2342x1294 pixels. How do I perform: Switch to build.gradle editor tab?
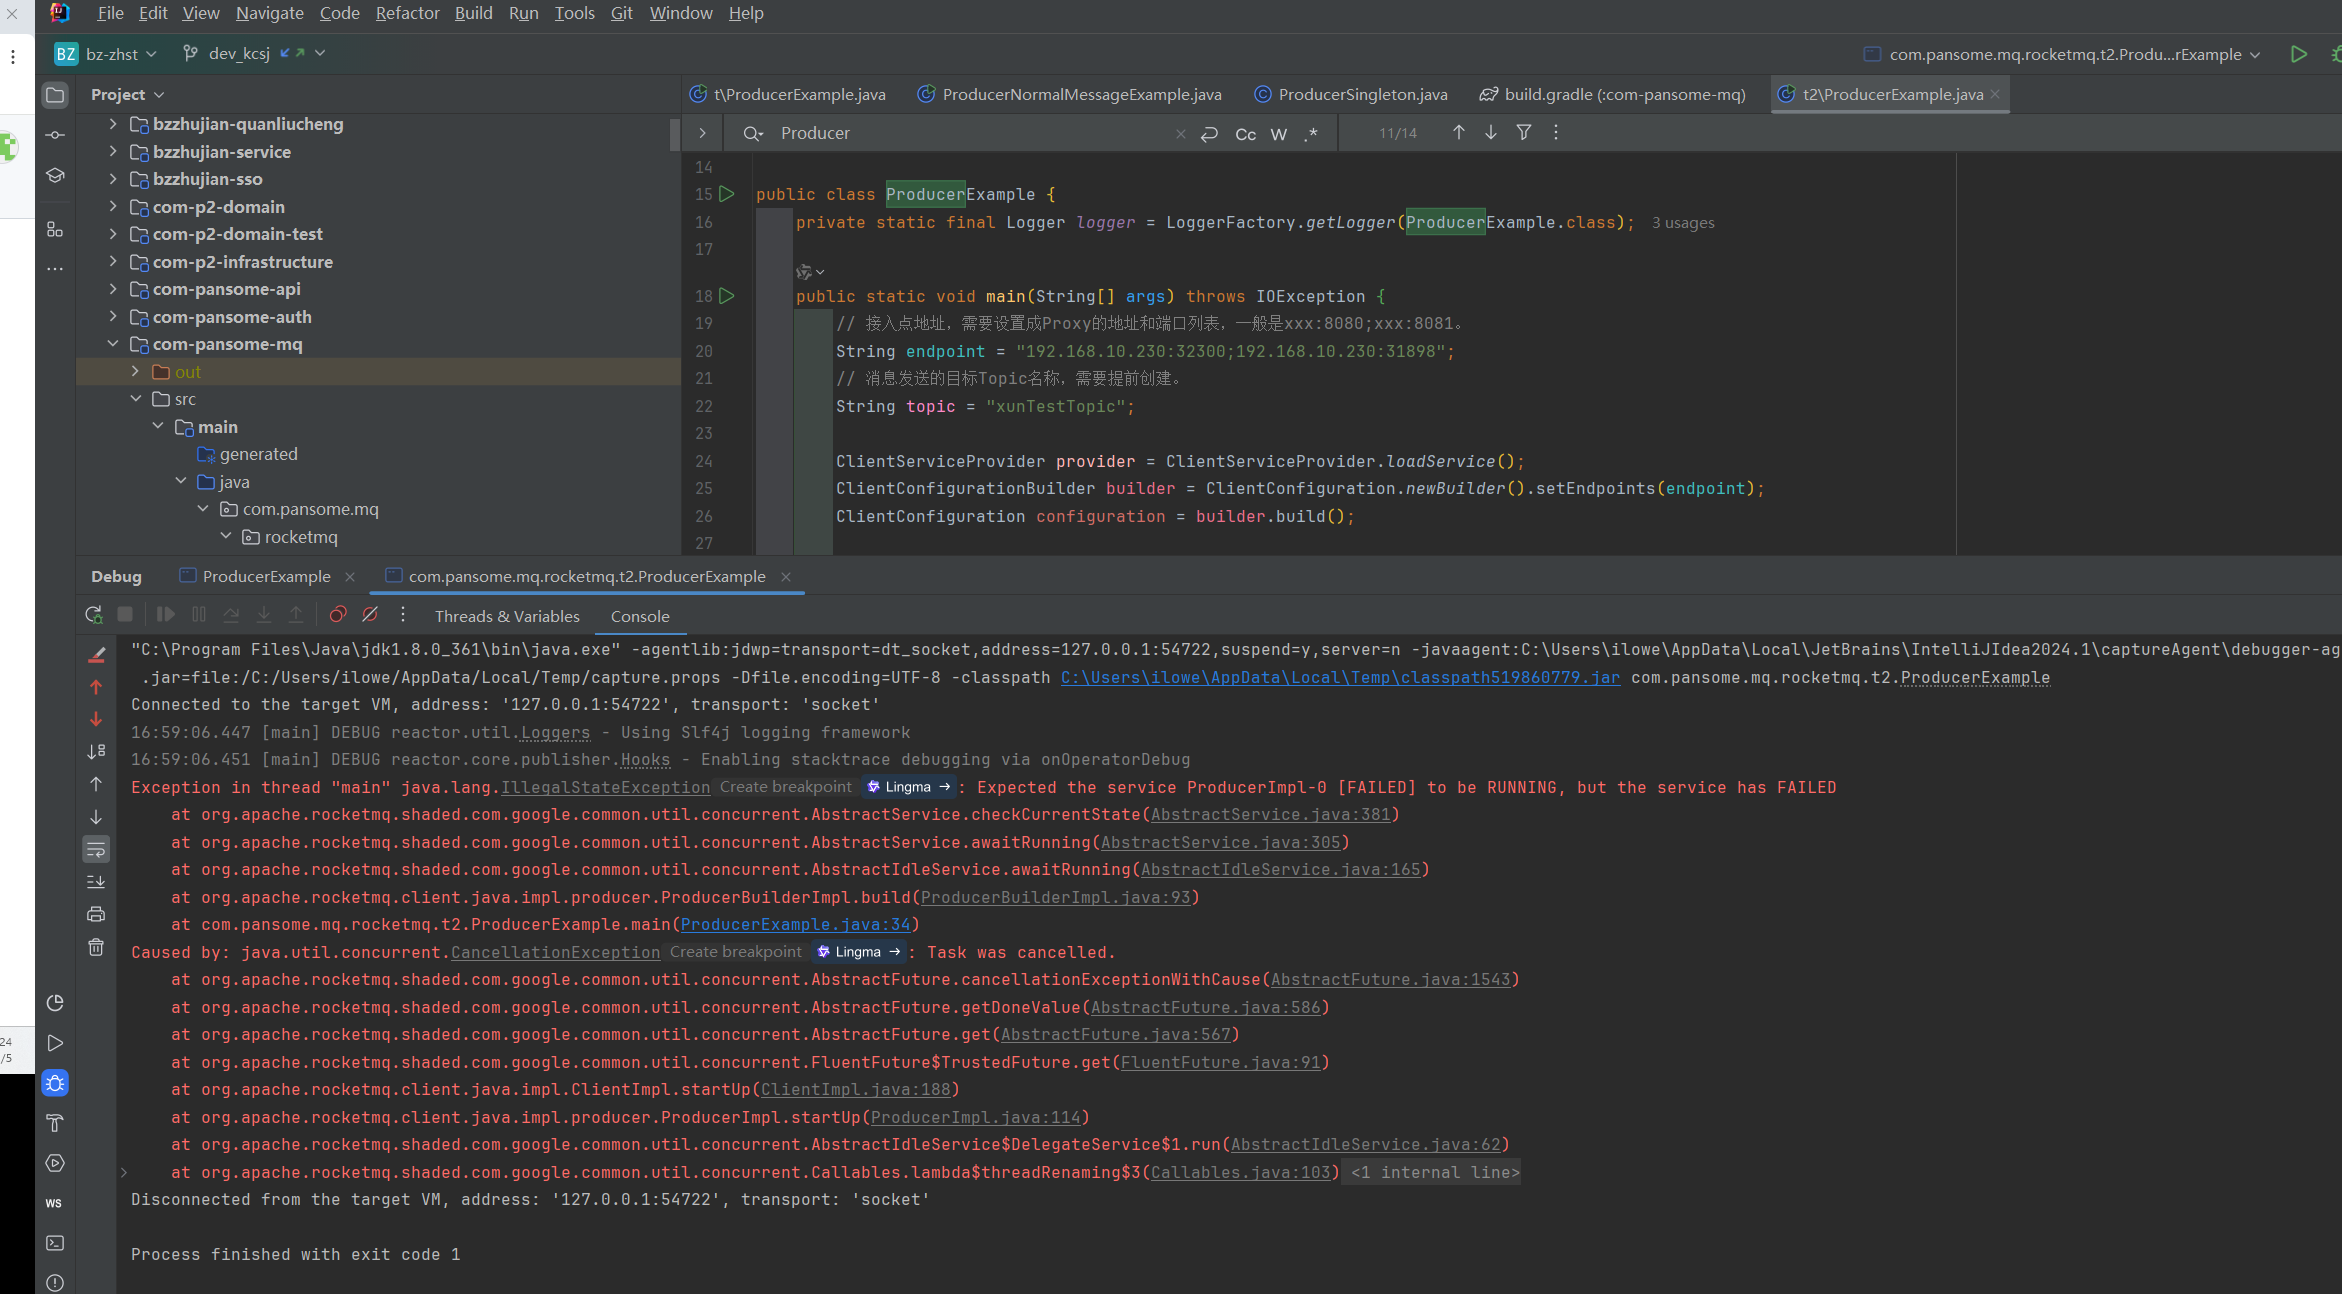point(1612,94)
